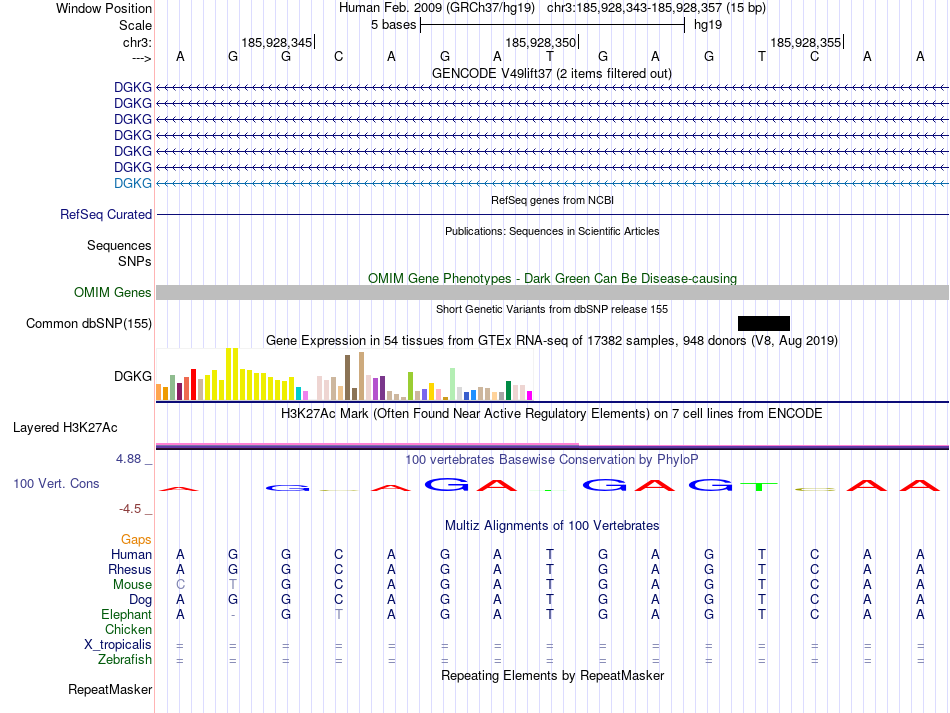The width and height of the screenshot is (950, 713).
Task: Click the Scale label
Action: pyautogui.click(x=136, y=25)
